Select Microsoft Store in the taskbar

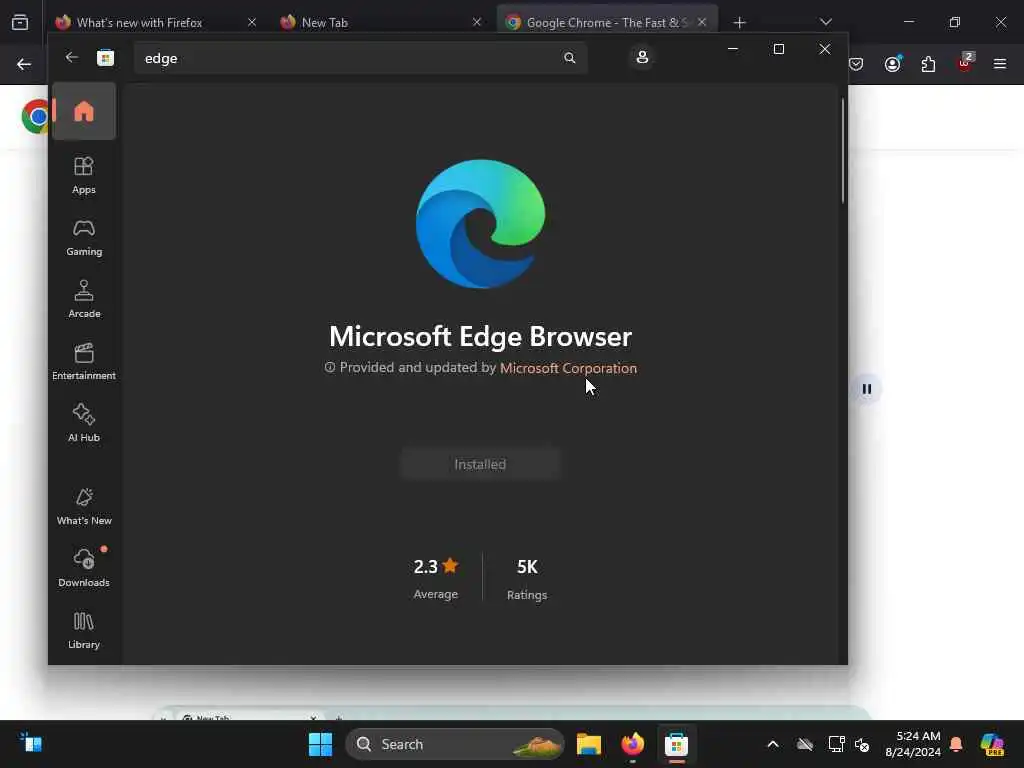click(676, 744)
